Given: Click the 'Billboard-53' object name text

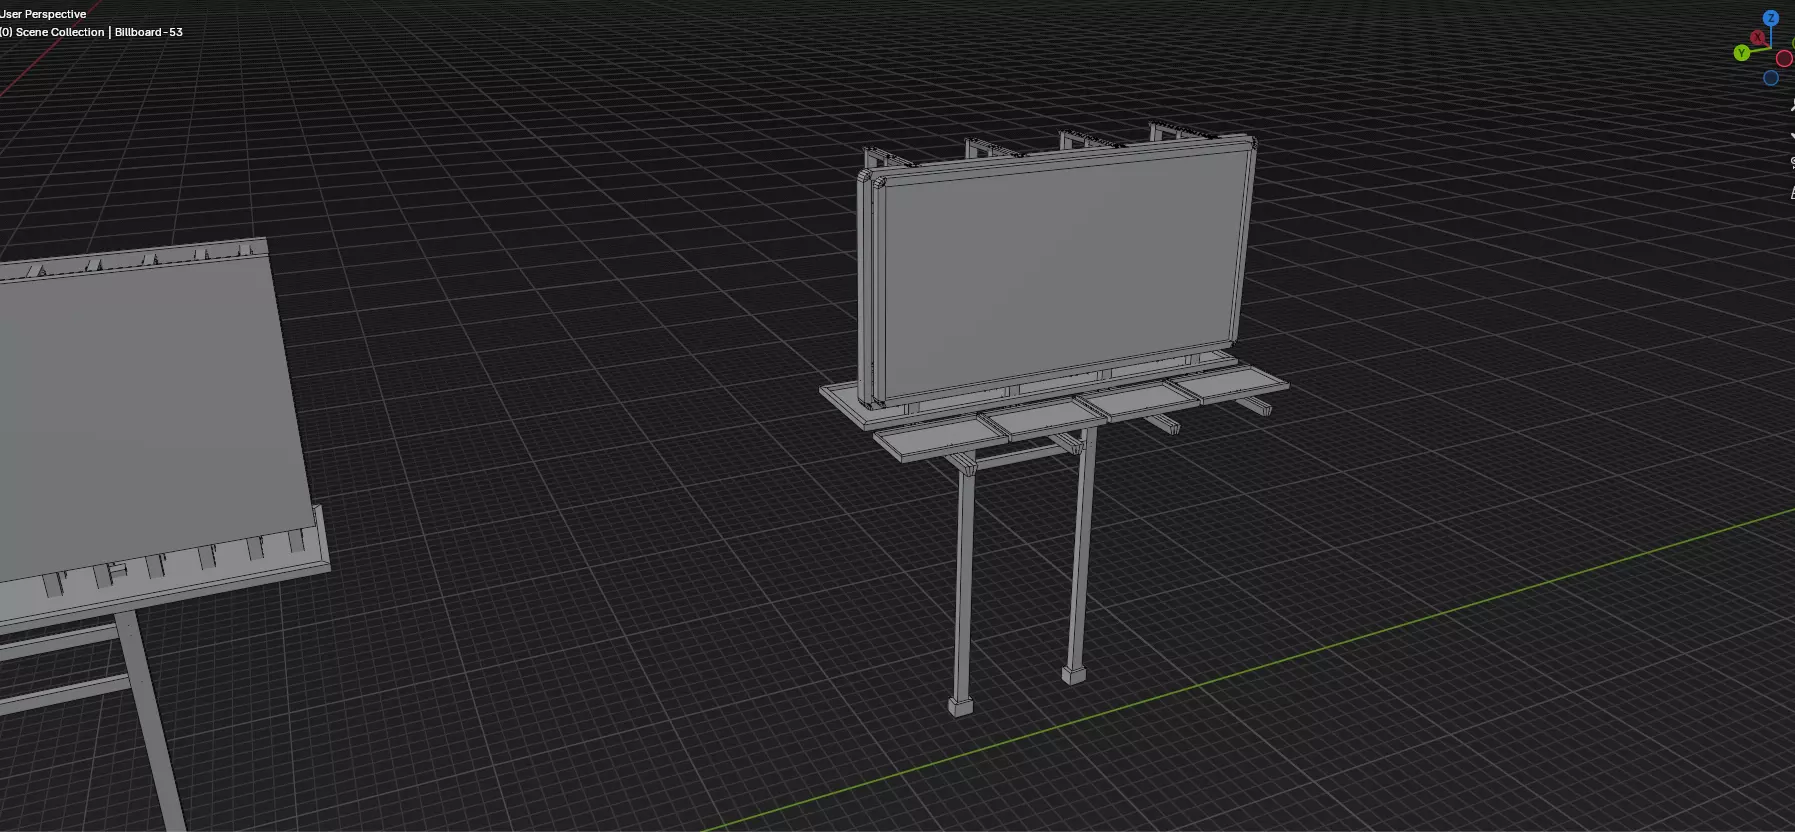Looking at the screenshot, I should point(149,32).
